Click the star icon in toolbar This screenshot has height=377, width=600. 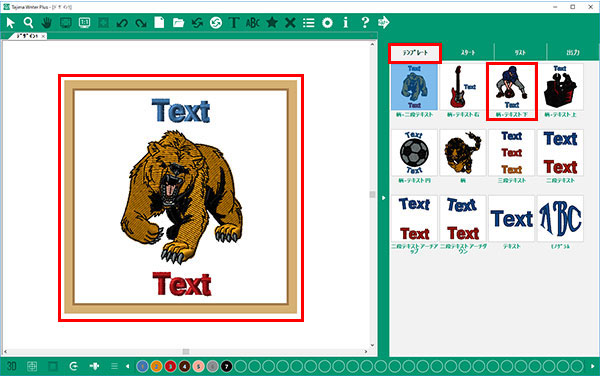coord(272,23)
